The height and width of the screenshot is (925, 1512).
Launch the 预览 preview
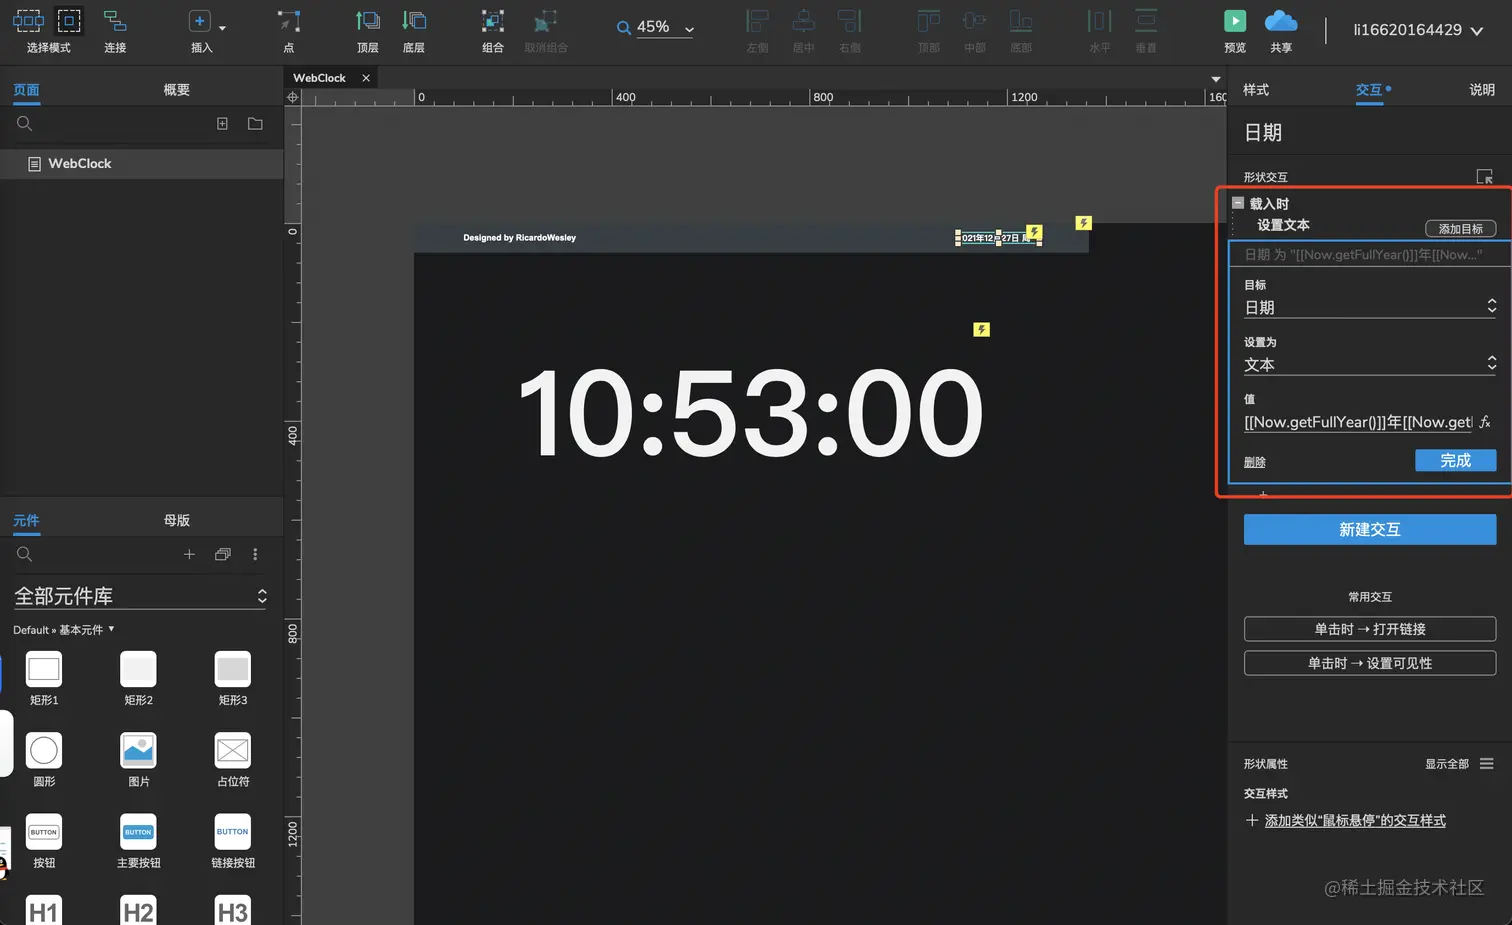(x=1235, y=21)
